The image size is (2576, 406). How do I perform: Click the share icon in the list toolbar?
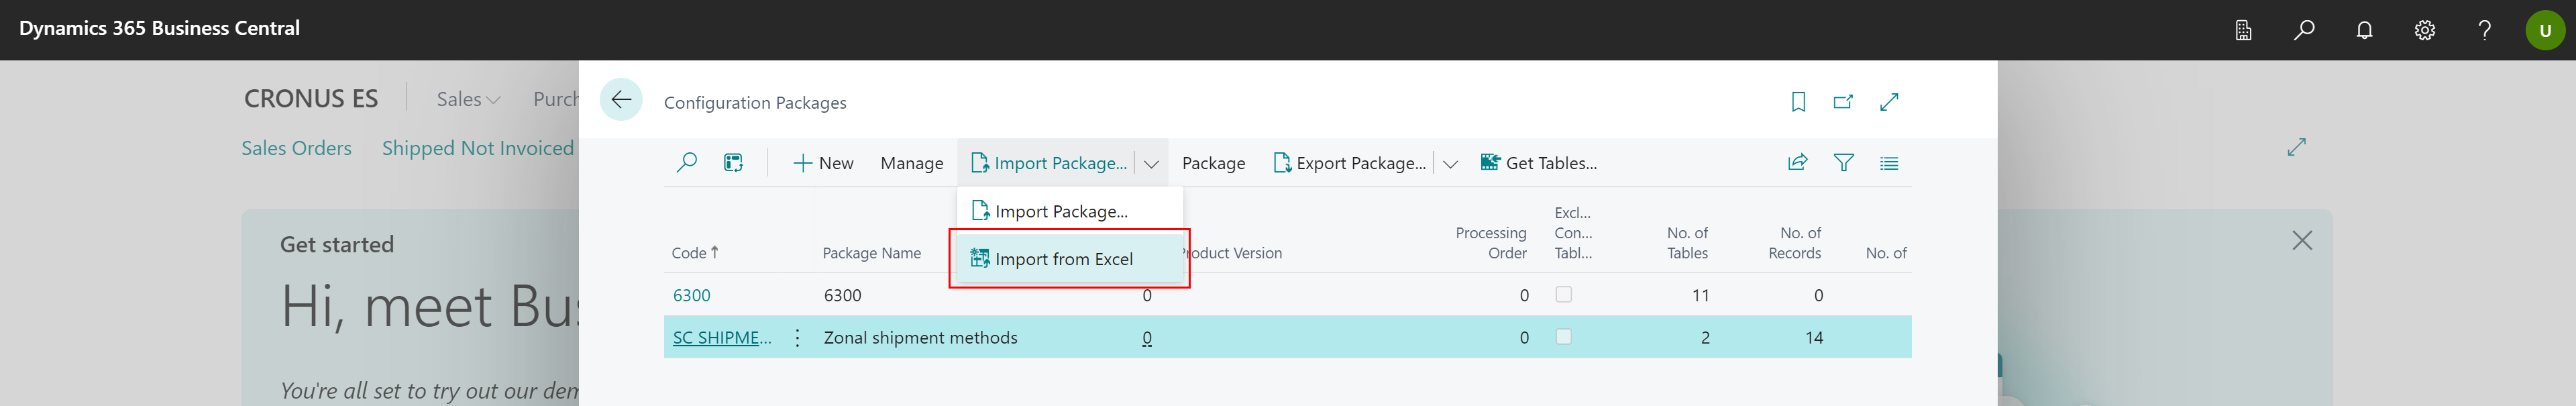pyautogui.click(x=1797, y=163)
